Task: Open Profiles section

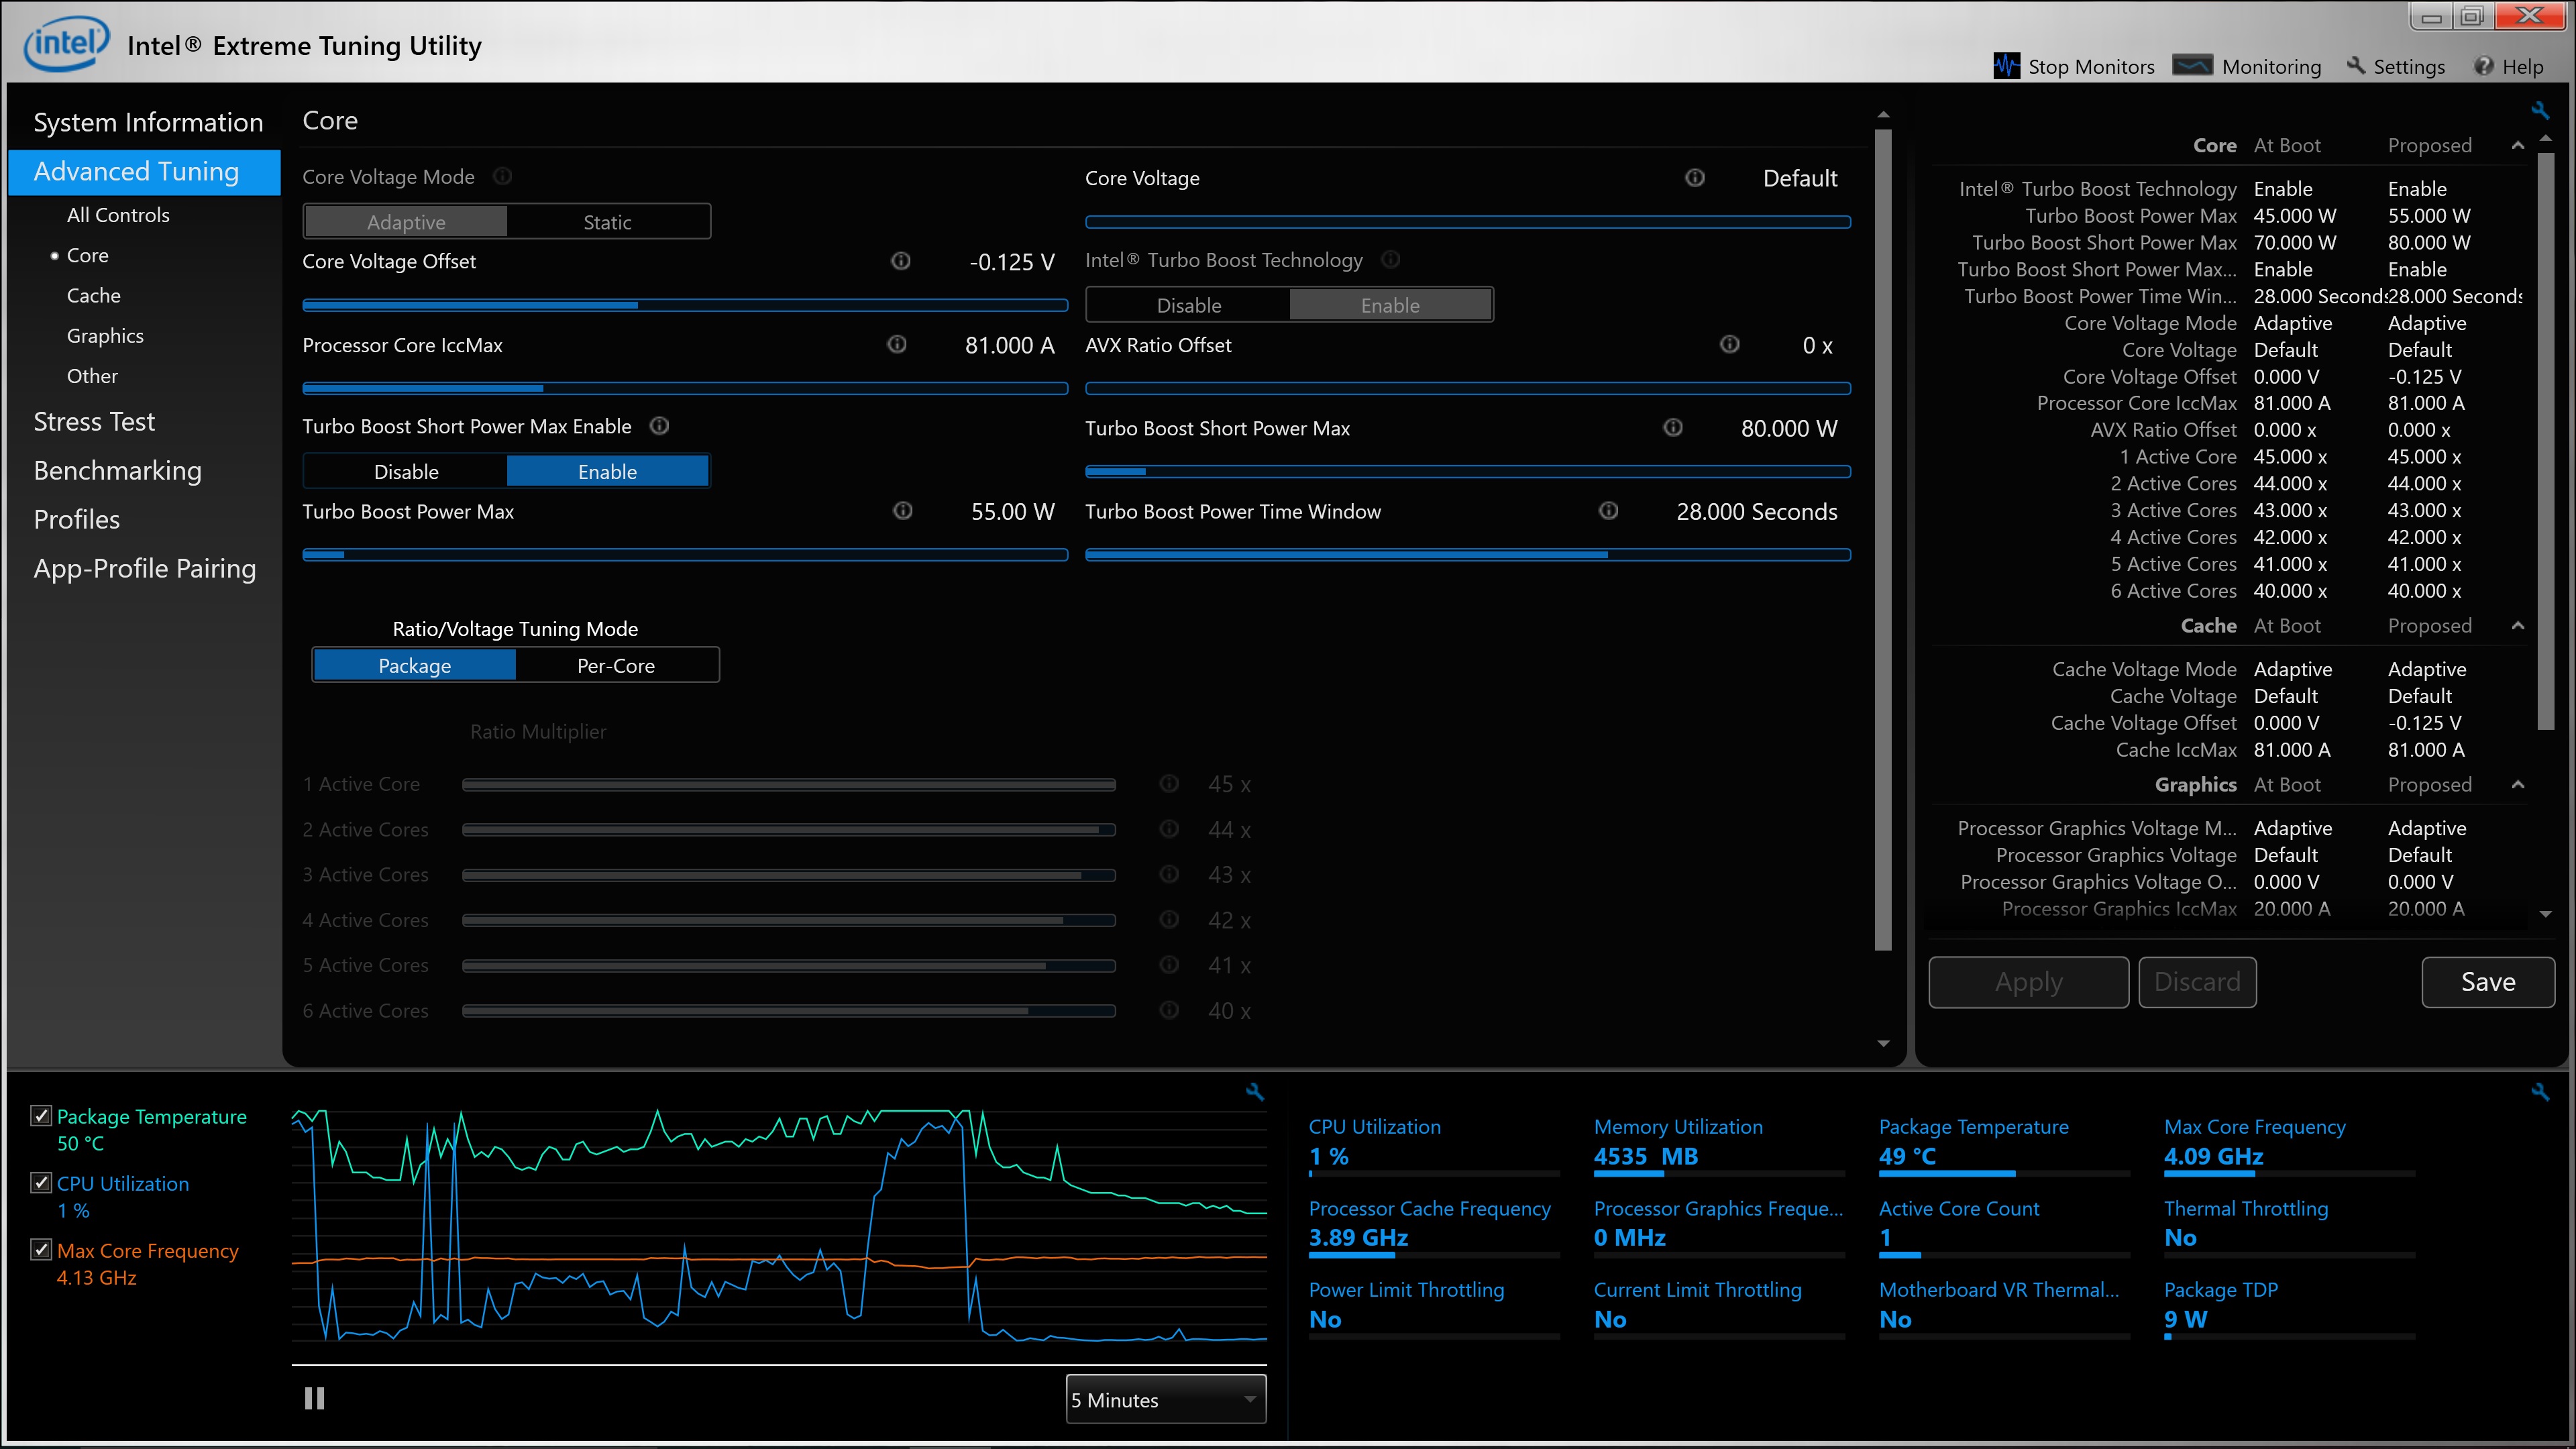Action: tap(76, 519)
